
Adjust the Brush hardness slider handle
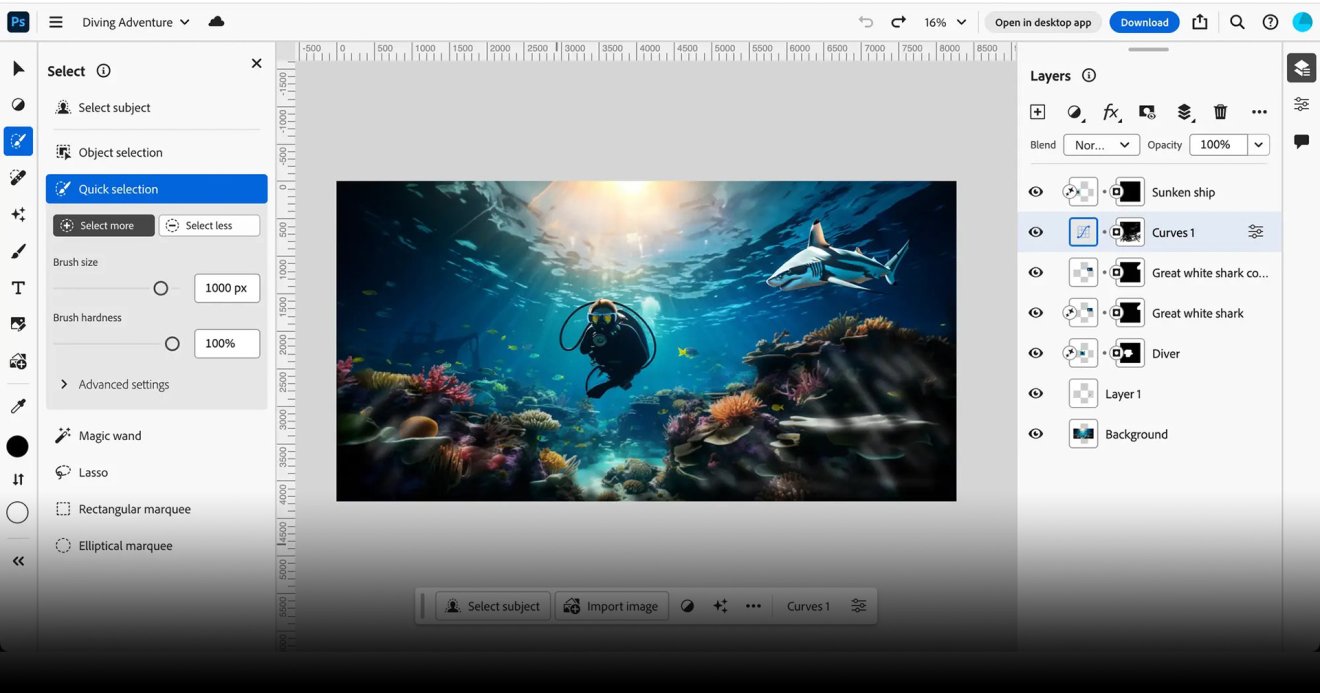coord(172,344)
